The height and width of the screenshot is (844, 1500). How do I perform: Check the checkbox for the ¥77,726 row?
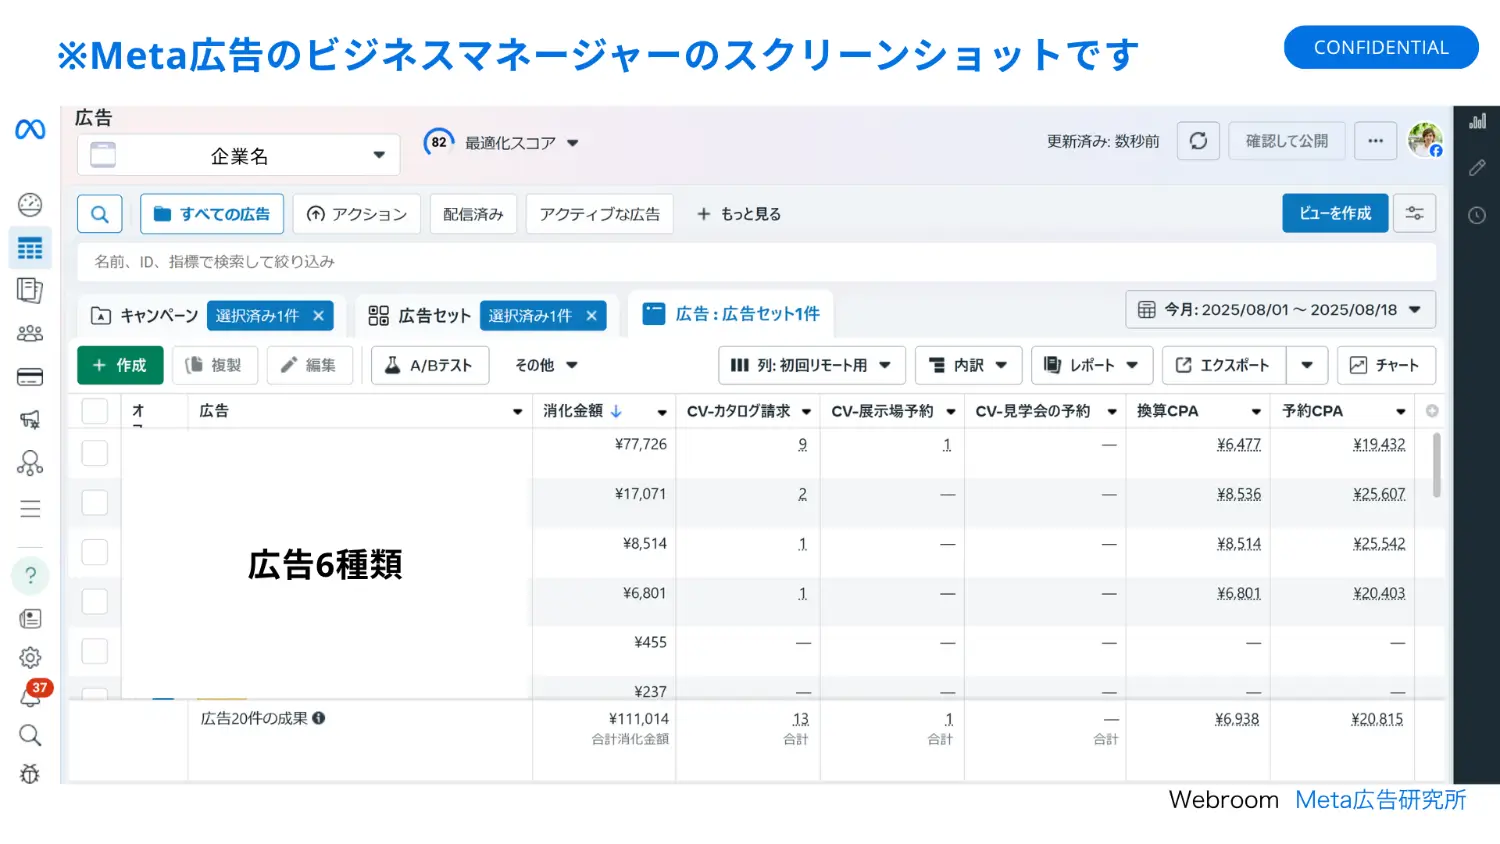point(95,453)
